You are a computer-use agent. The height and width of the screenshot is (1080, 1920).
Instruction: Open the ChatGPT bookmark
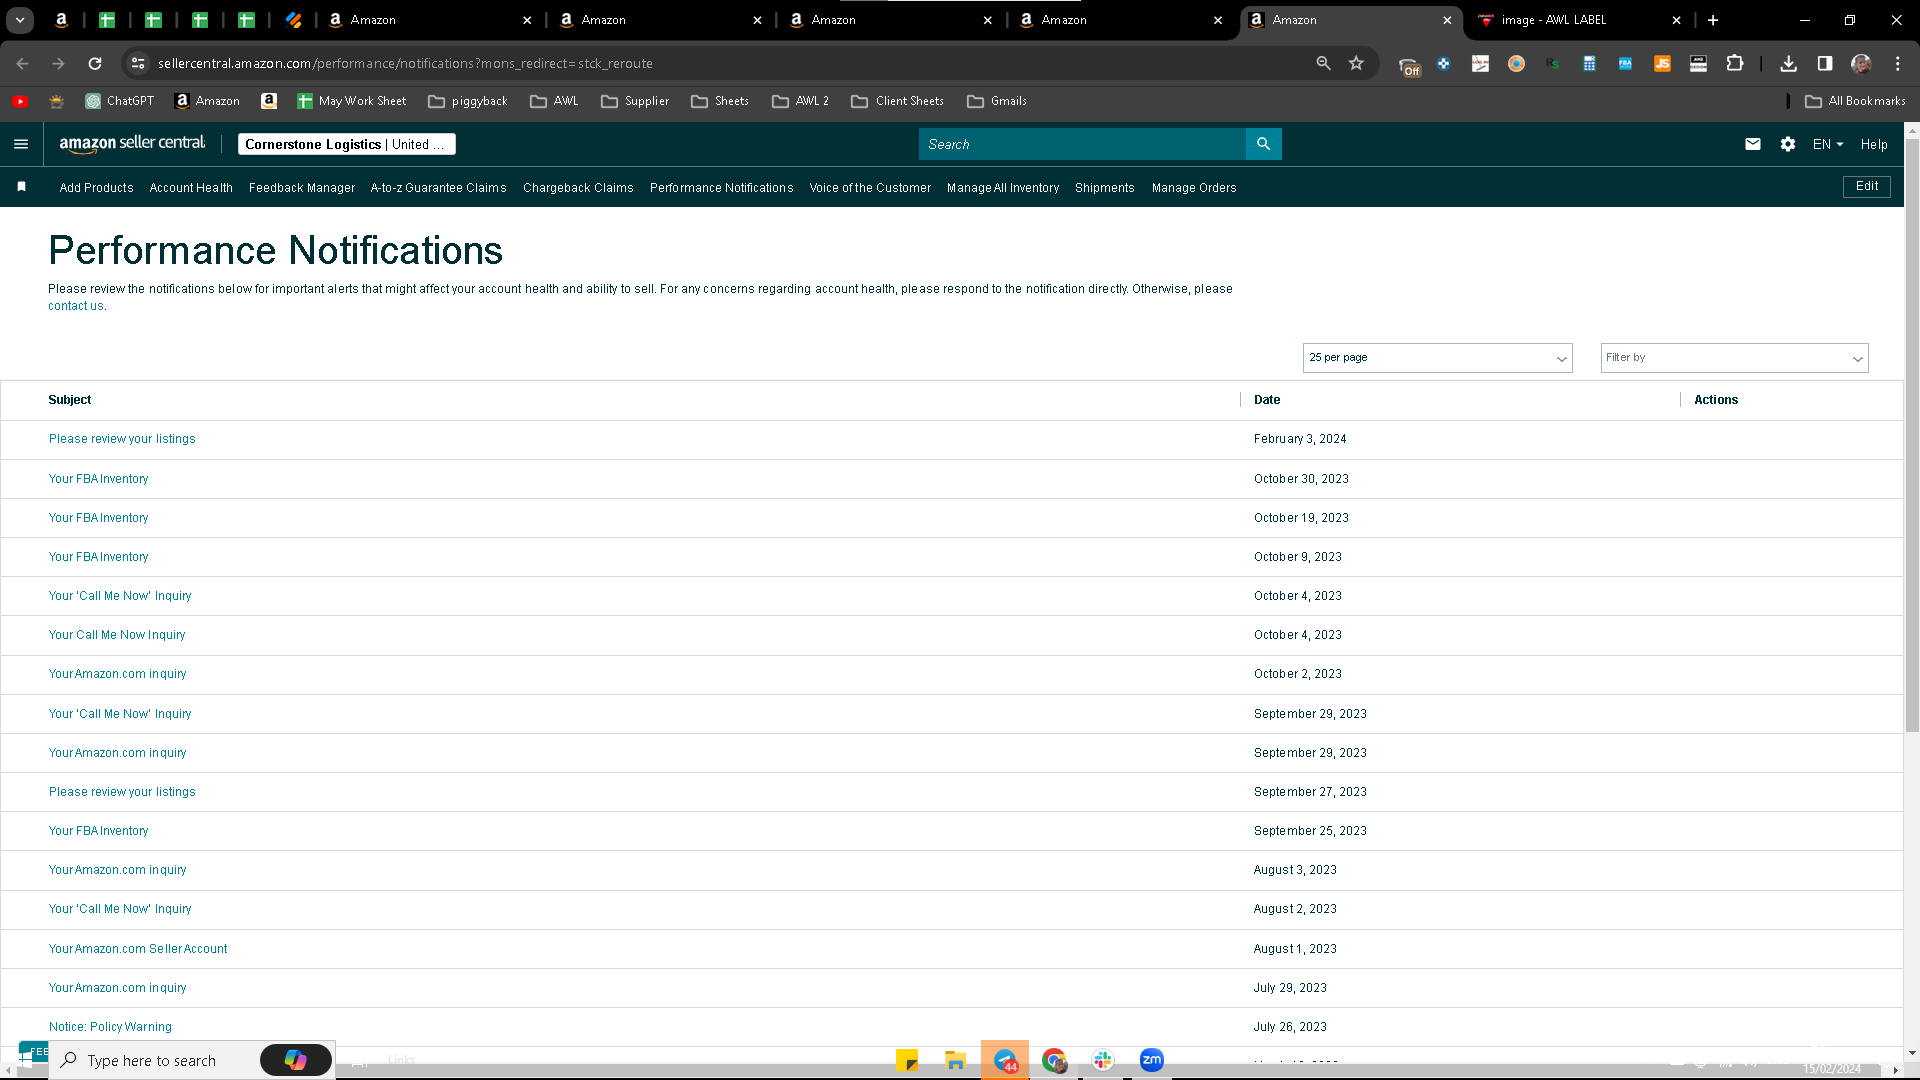pyautogui.click(x=120, y=101)
